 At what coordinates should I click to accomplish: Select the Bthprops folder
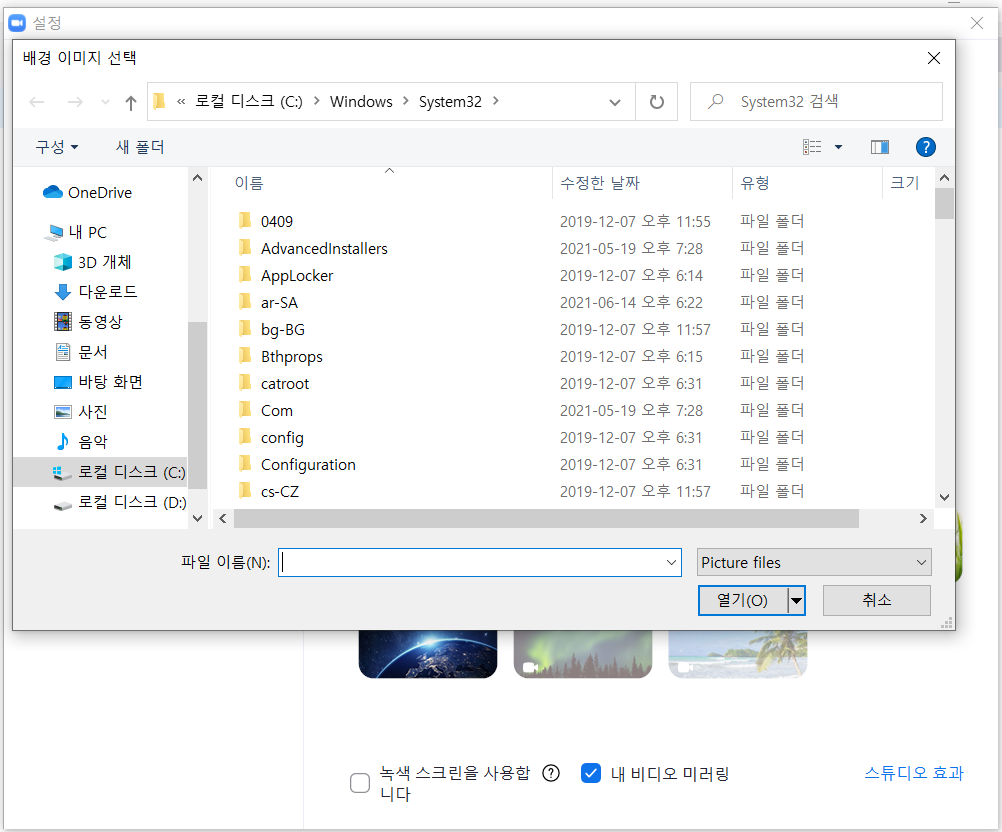pyautogui.click(x=291, y=357)
